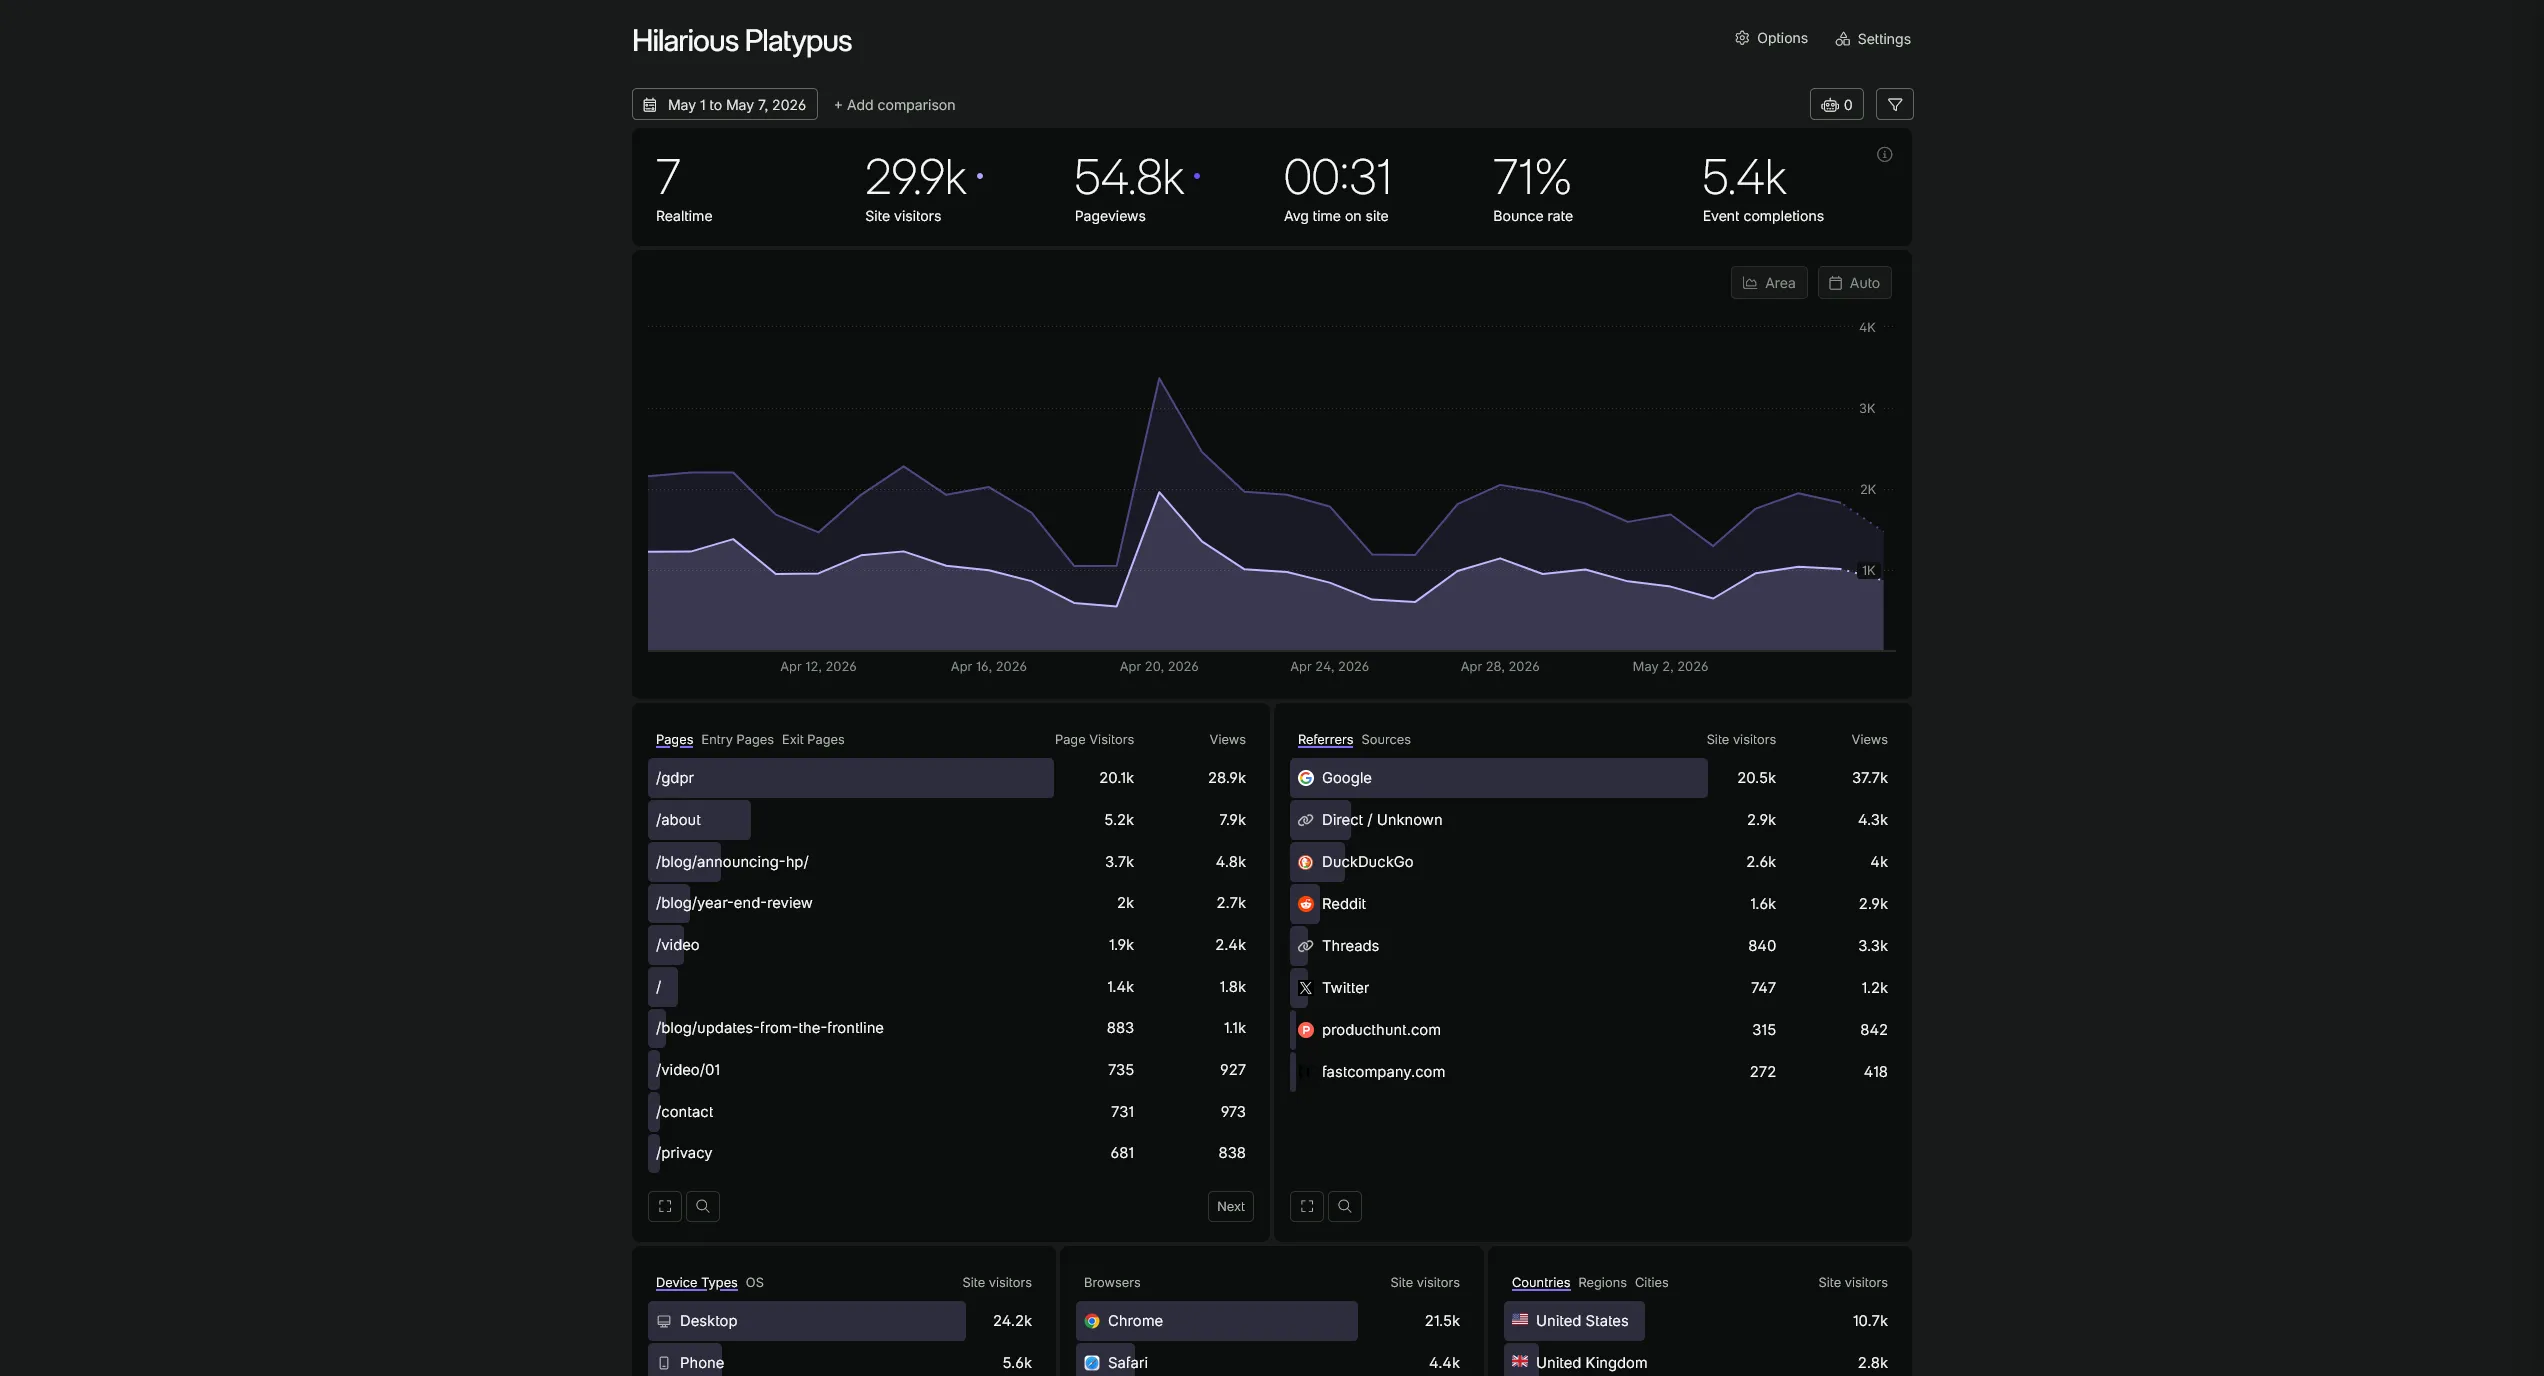
Task: Click Next in the Pages panel
Action: click(x=1230, y=1206)
